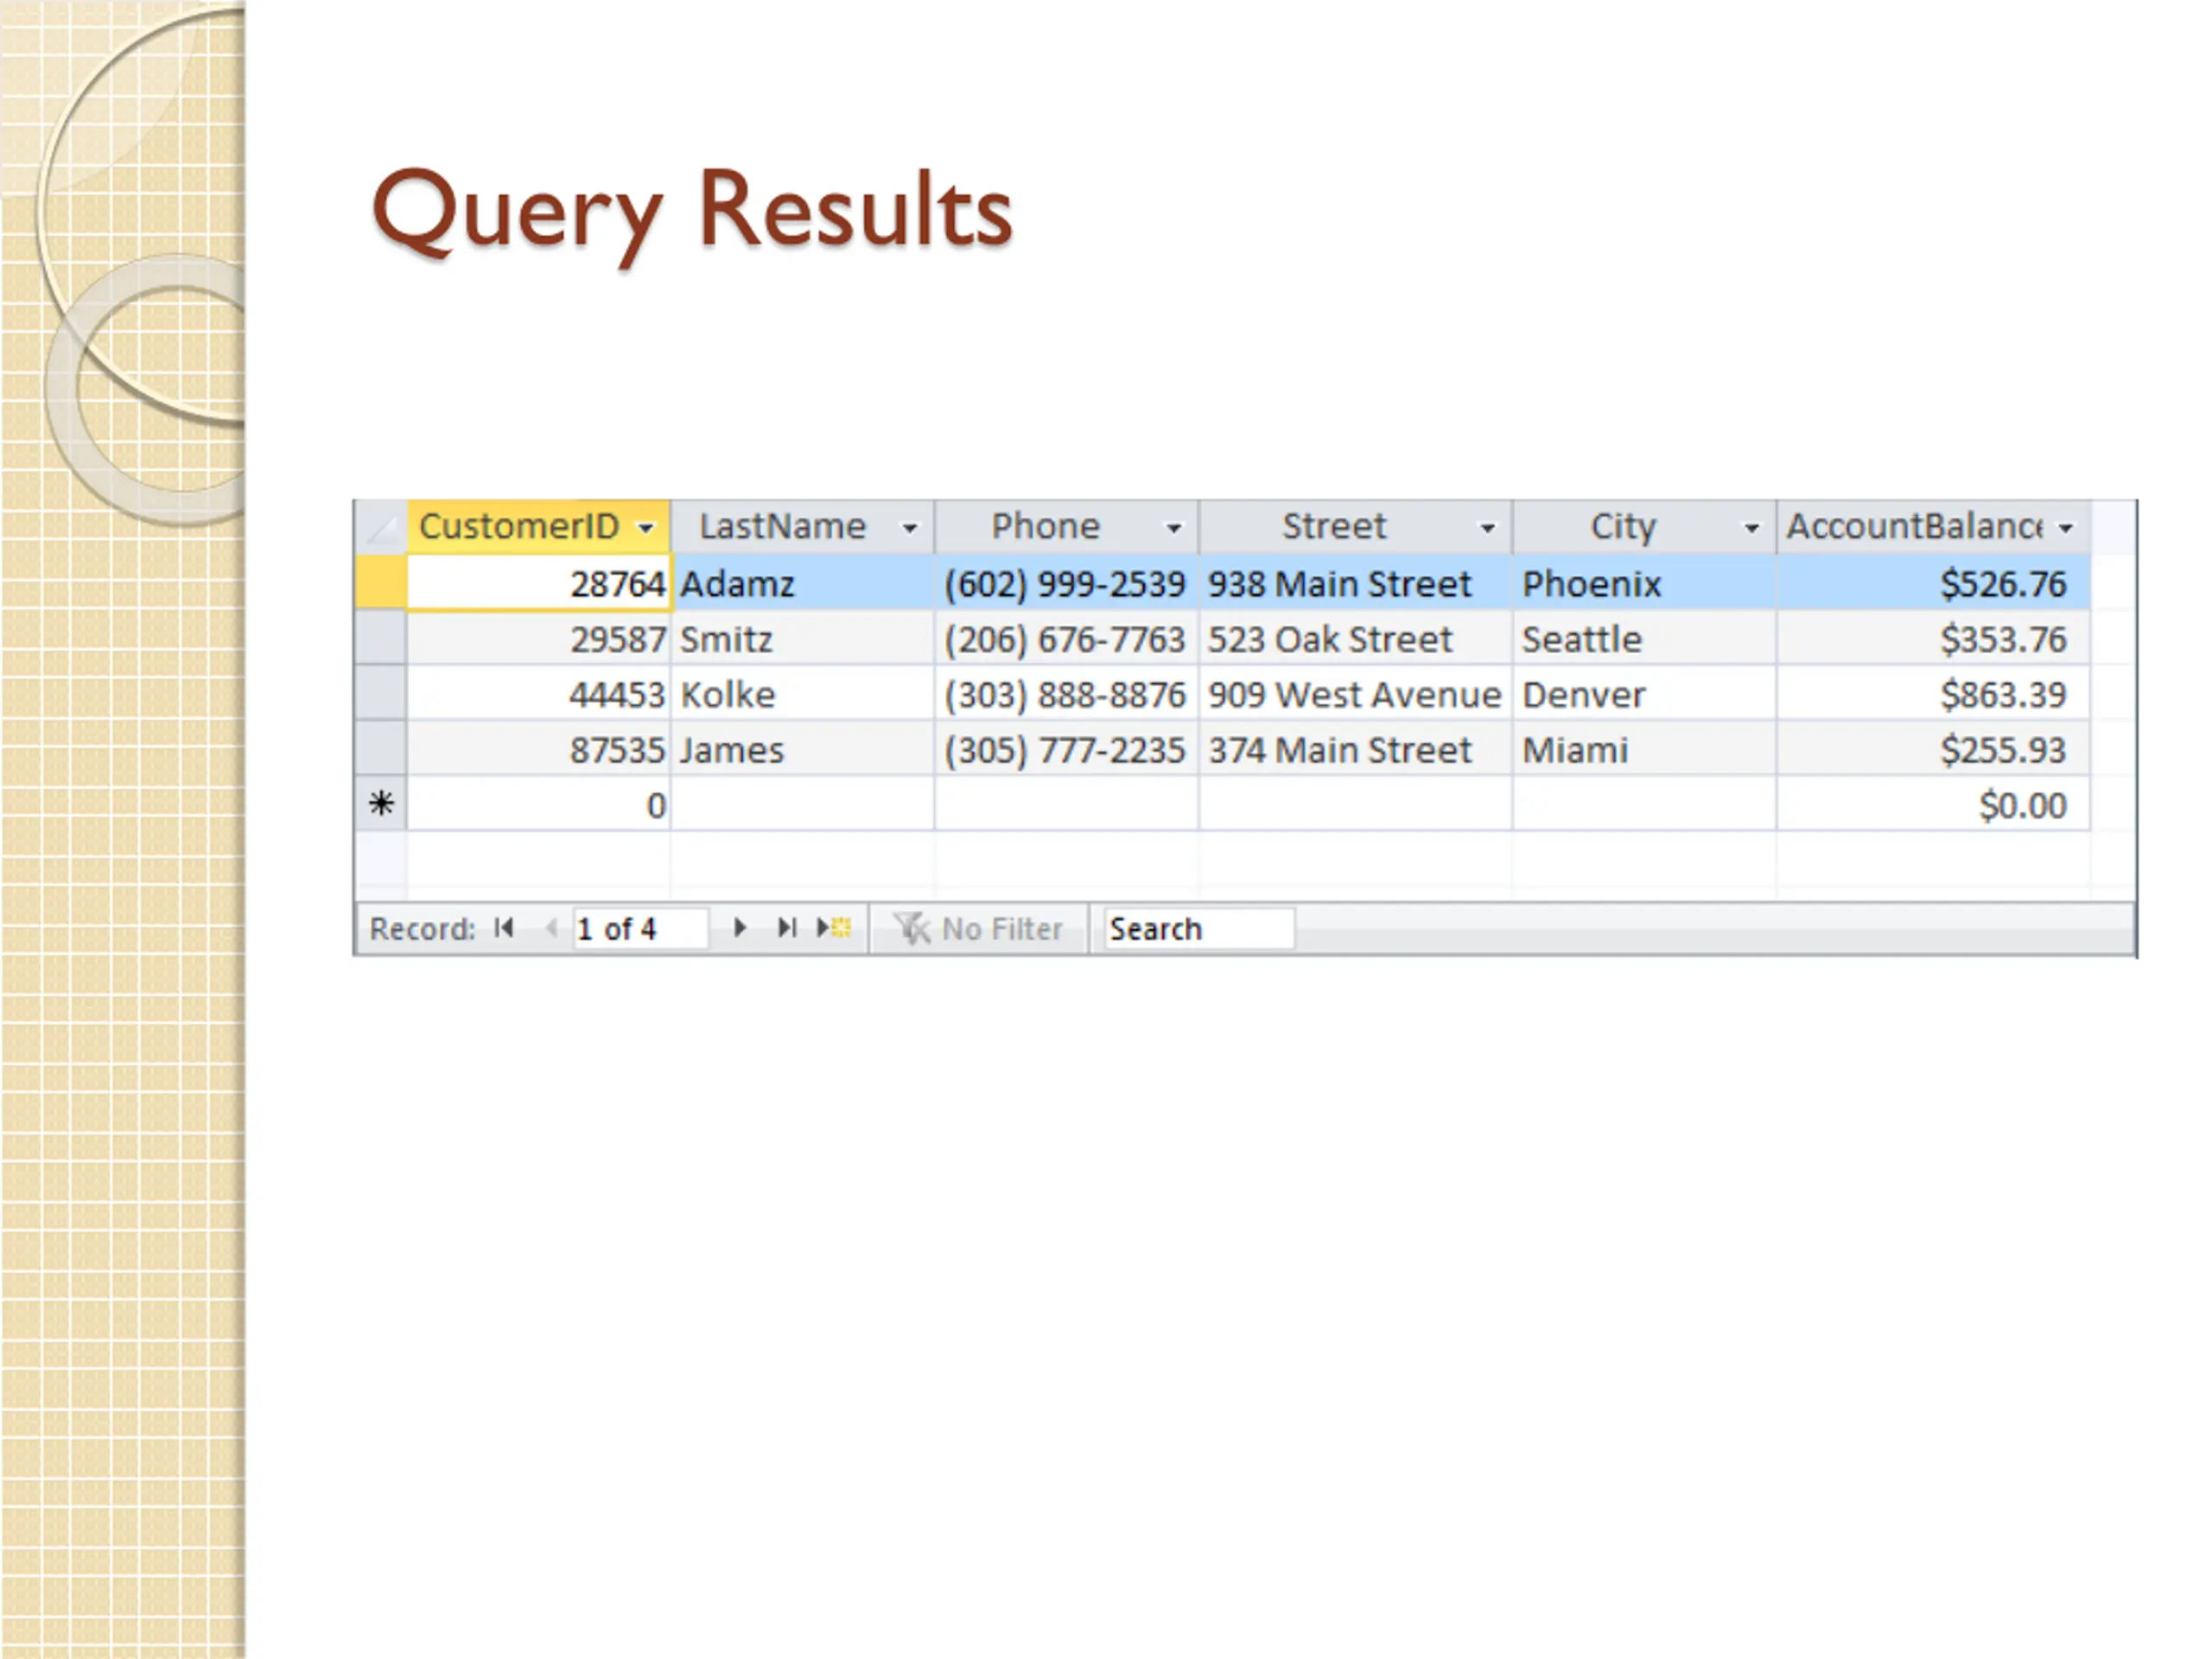Click balance $255.93

pyautogui.click(x=1934, y=749)
